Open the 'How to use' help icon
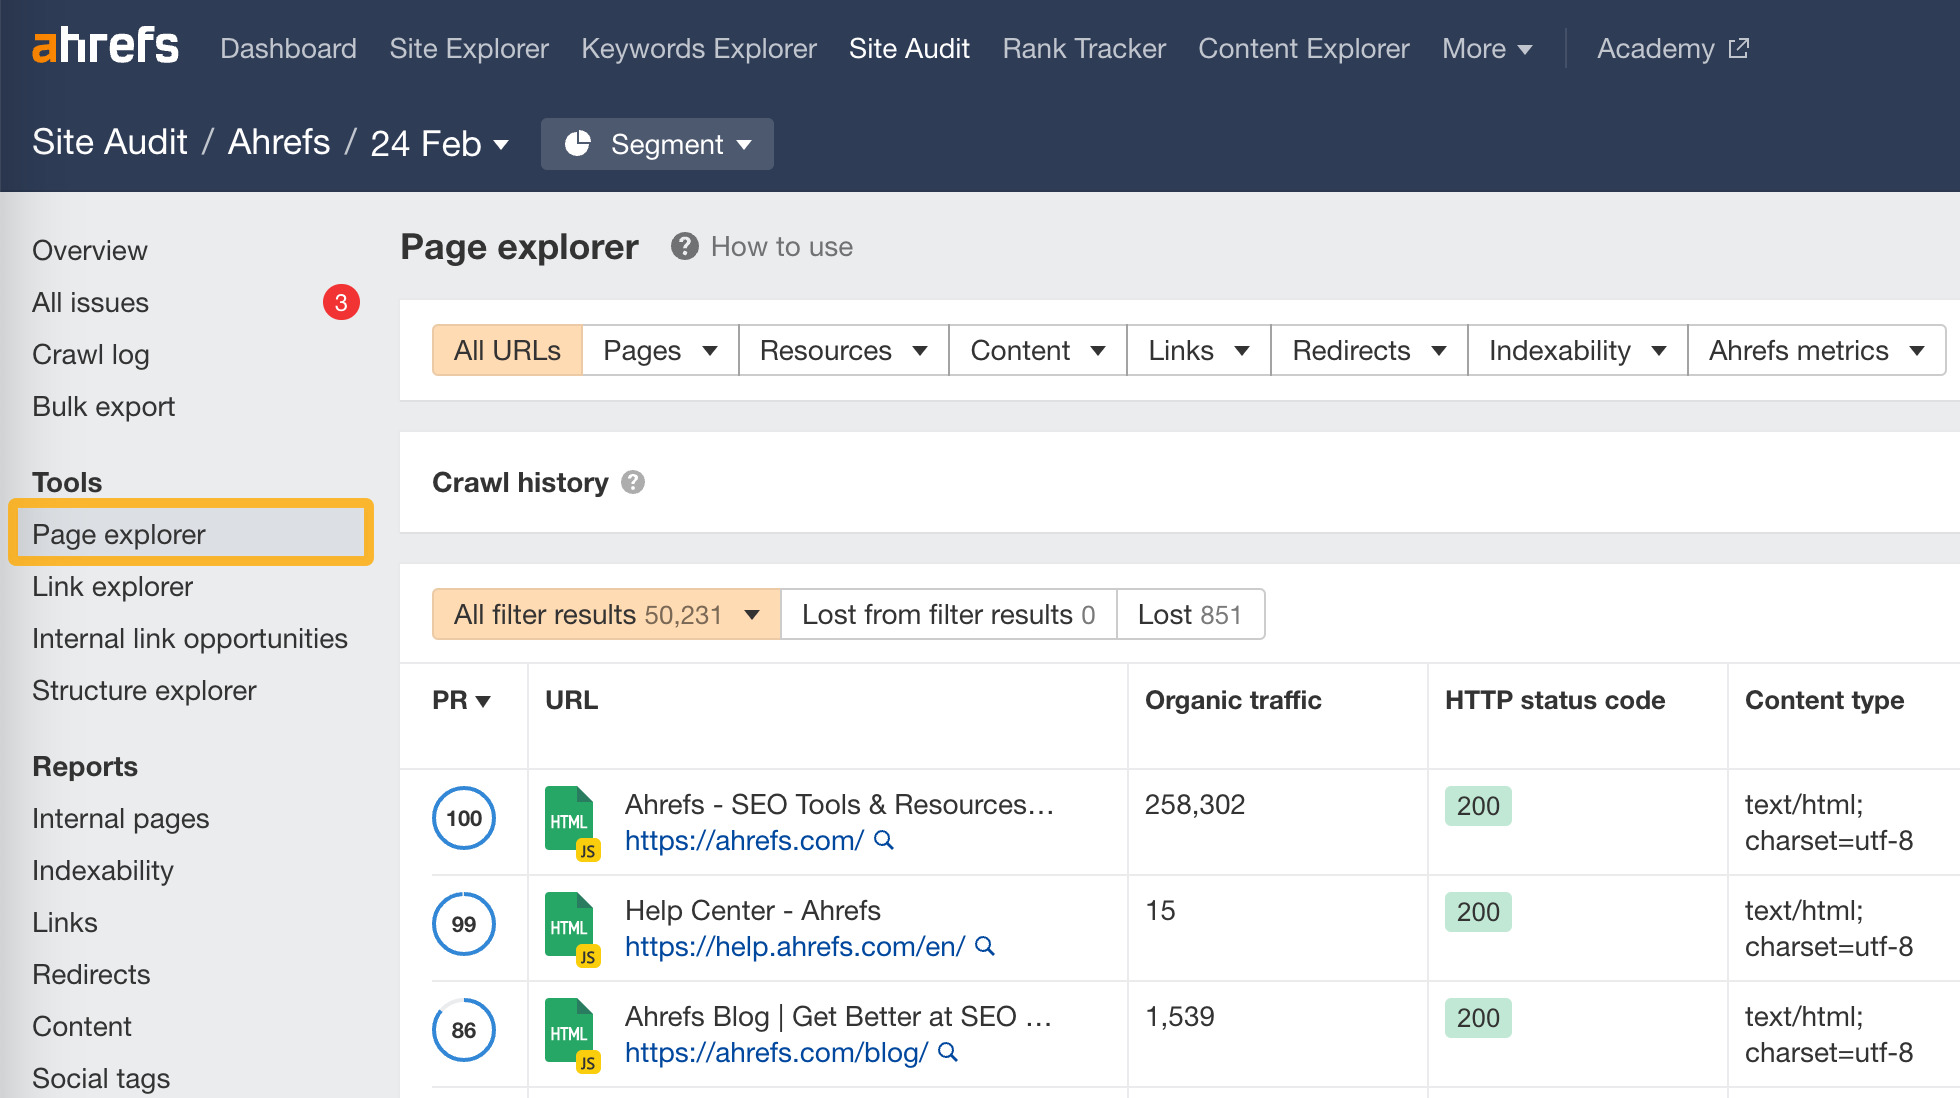Viewport: 1960px width, 1098px height. click(x=686, y=246)
